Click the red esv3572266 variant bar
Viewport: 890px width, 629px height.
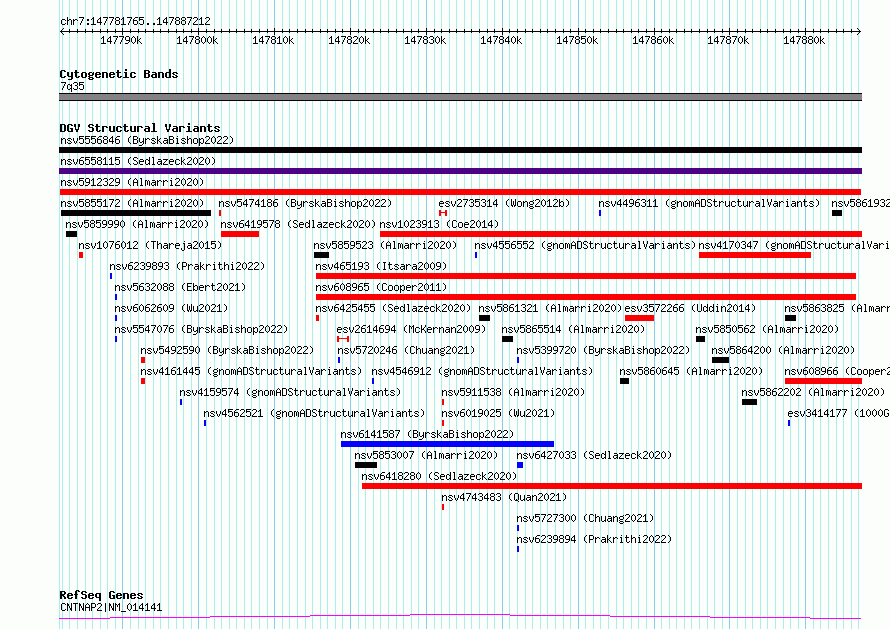(639, 318)
